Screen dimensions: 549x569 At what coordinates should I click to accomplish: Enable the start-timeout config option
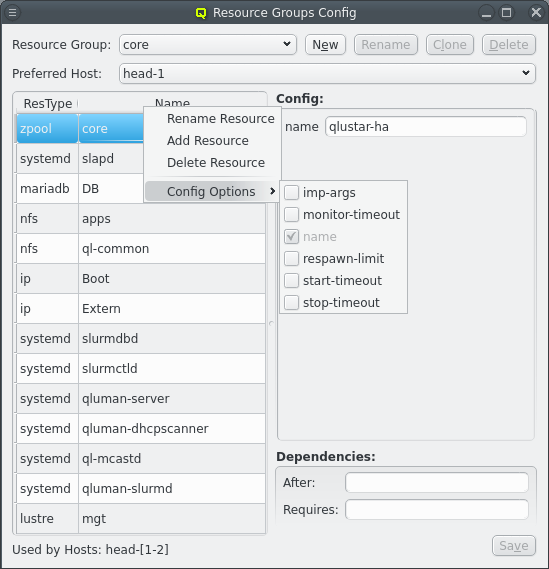point(291,281)
